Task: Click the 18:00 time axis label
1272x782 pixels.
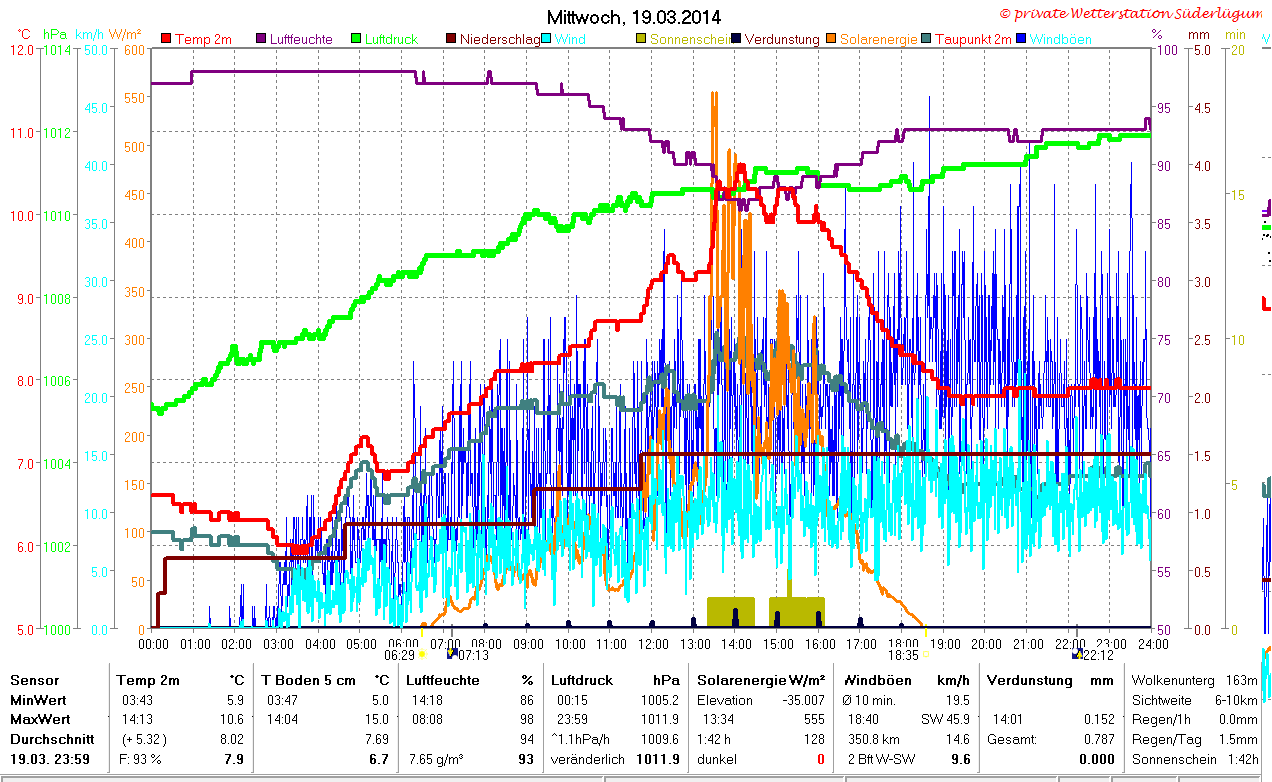Action: click(903, 643)
